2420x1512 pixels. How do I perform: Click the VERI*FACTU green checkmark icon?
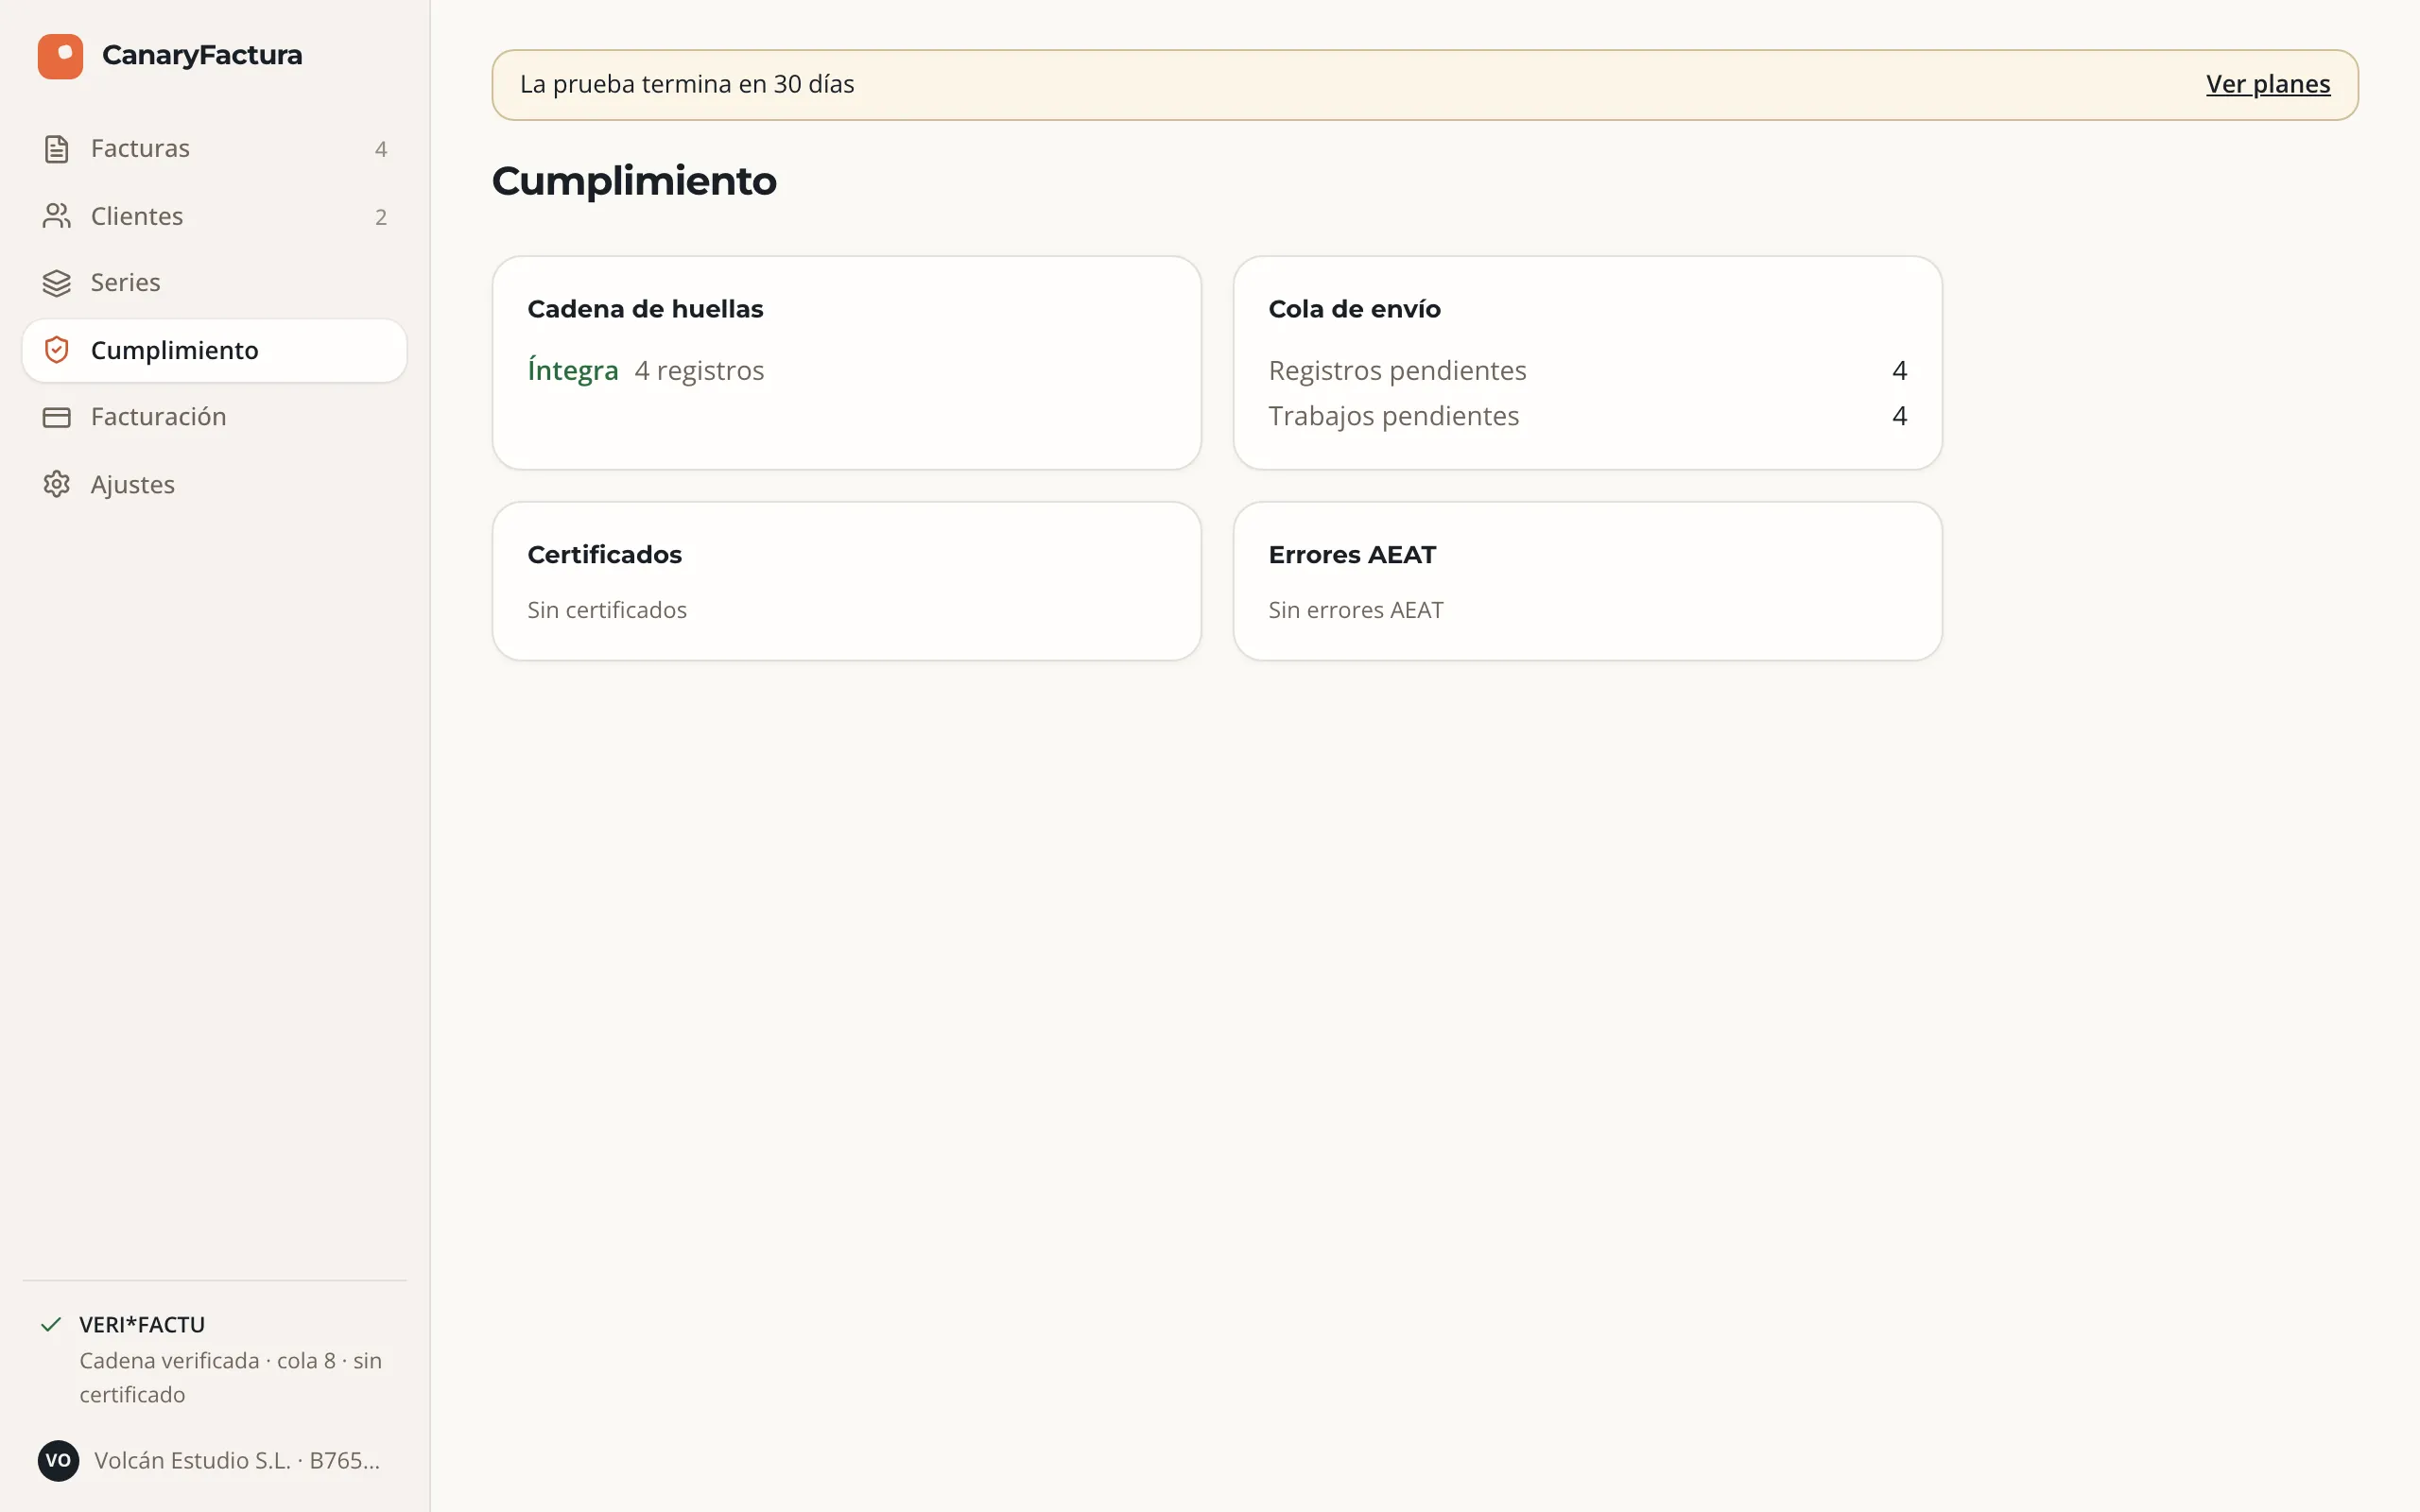click(51, 1324)
